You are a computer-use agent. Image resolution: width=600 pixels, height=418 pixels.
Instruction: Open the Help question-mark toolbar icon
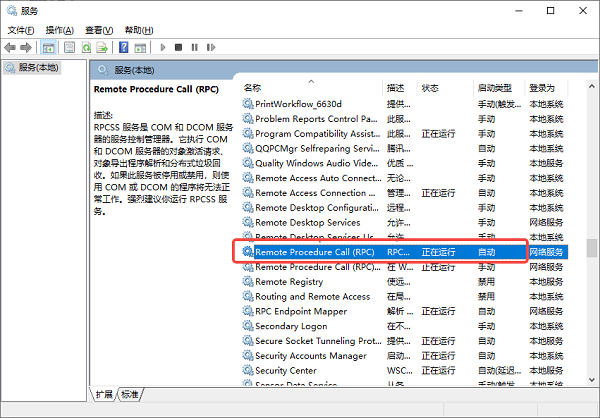pyautogui.click(x=124, y=47)
